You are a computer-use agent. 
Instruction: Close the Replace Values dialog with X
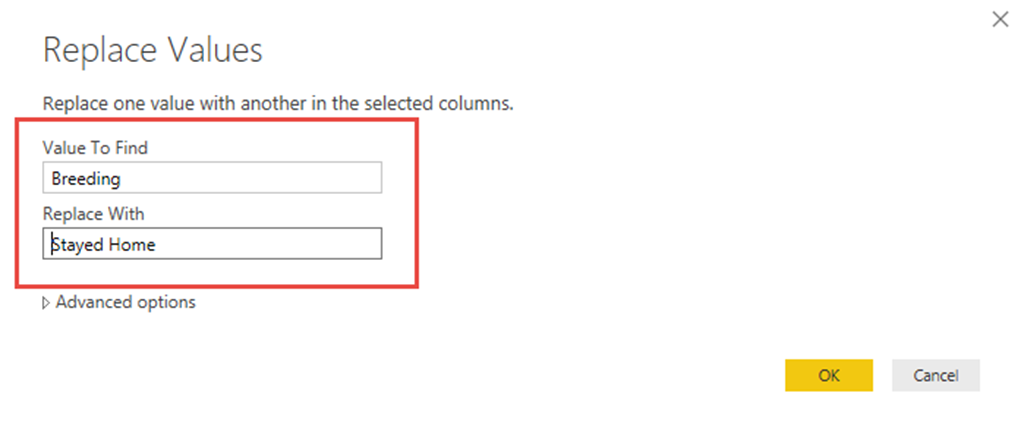999,19
